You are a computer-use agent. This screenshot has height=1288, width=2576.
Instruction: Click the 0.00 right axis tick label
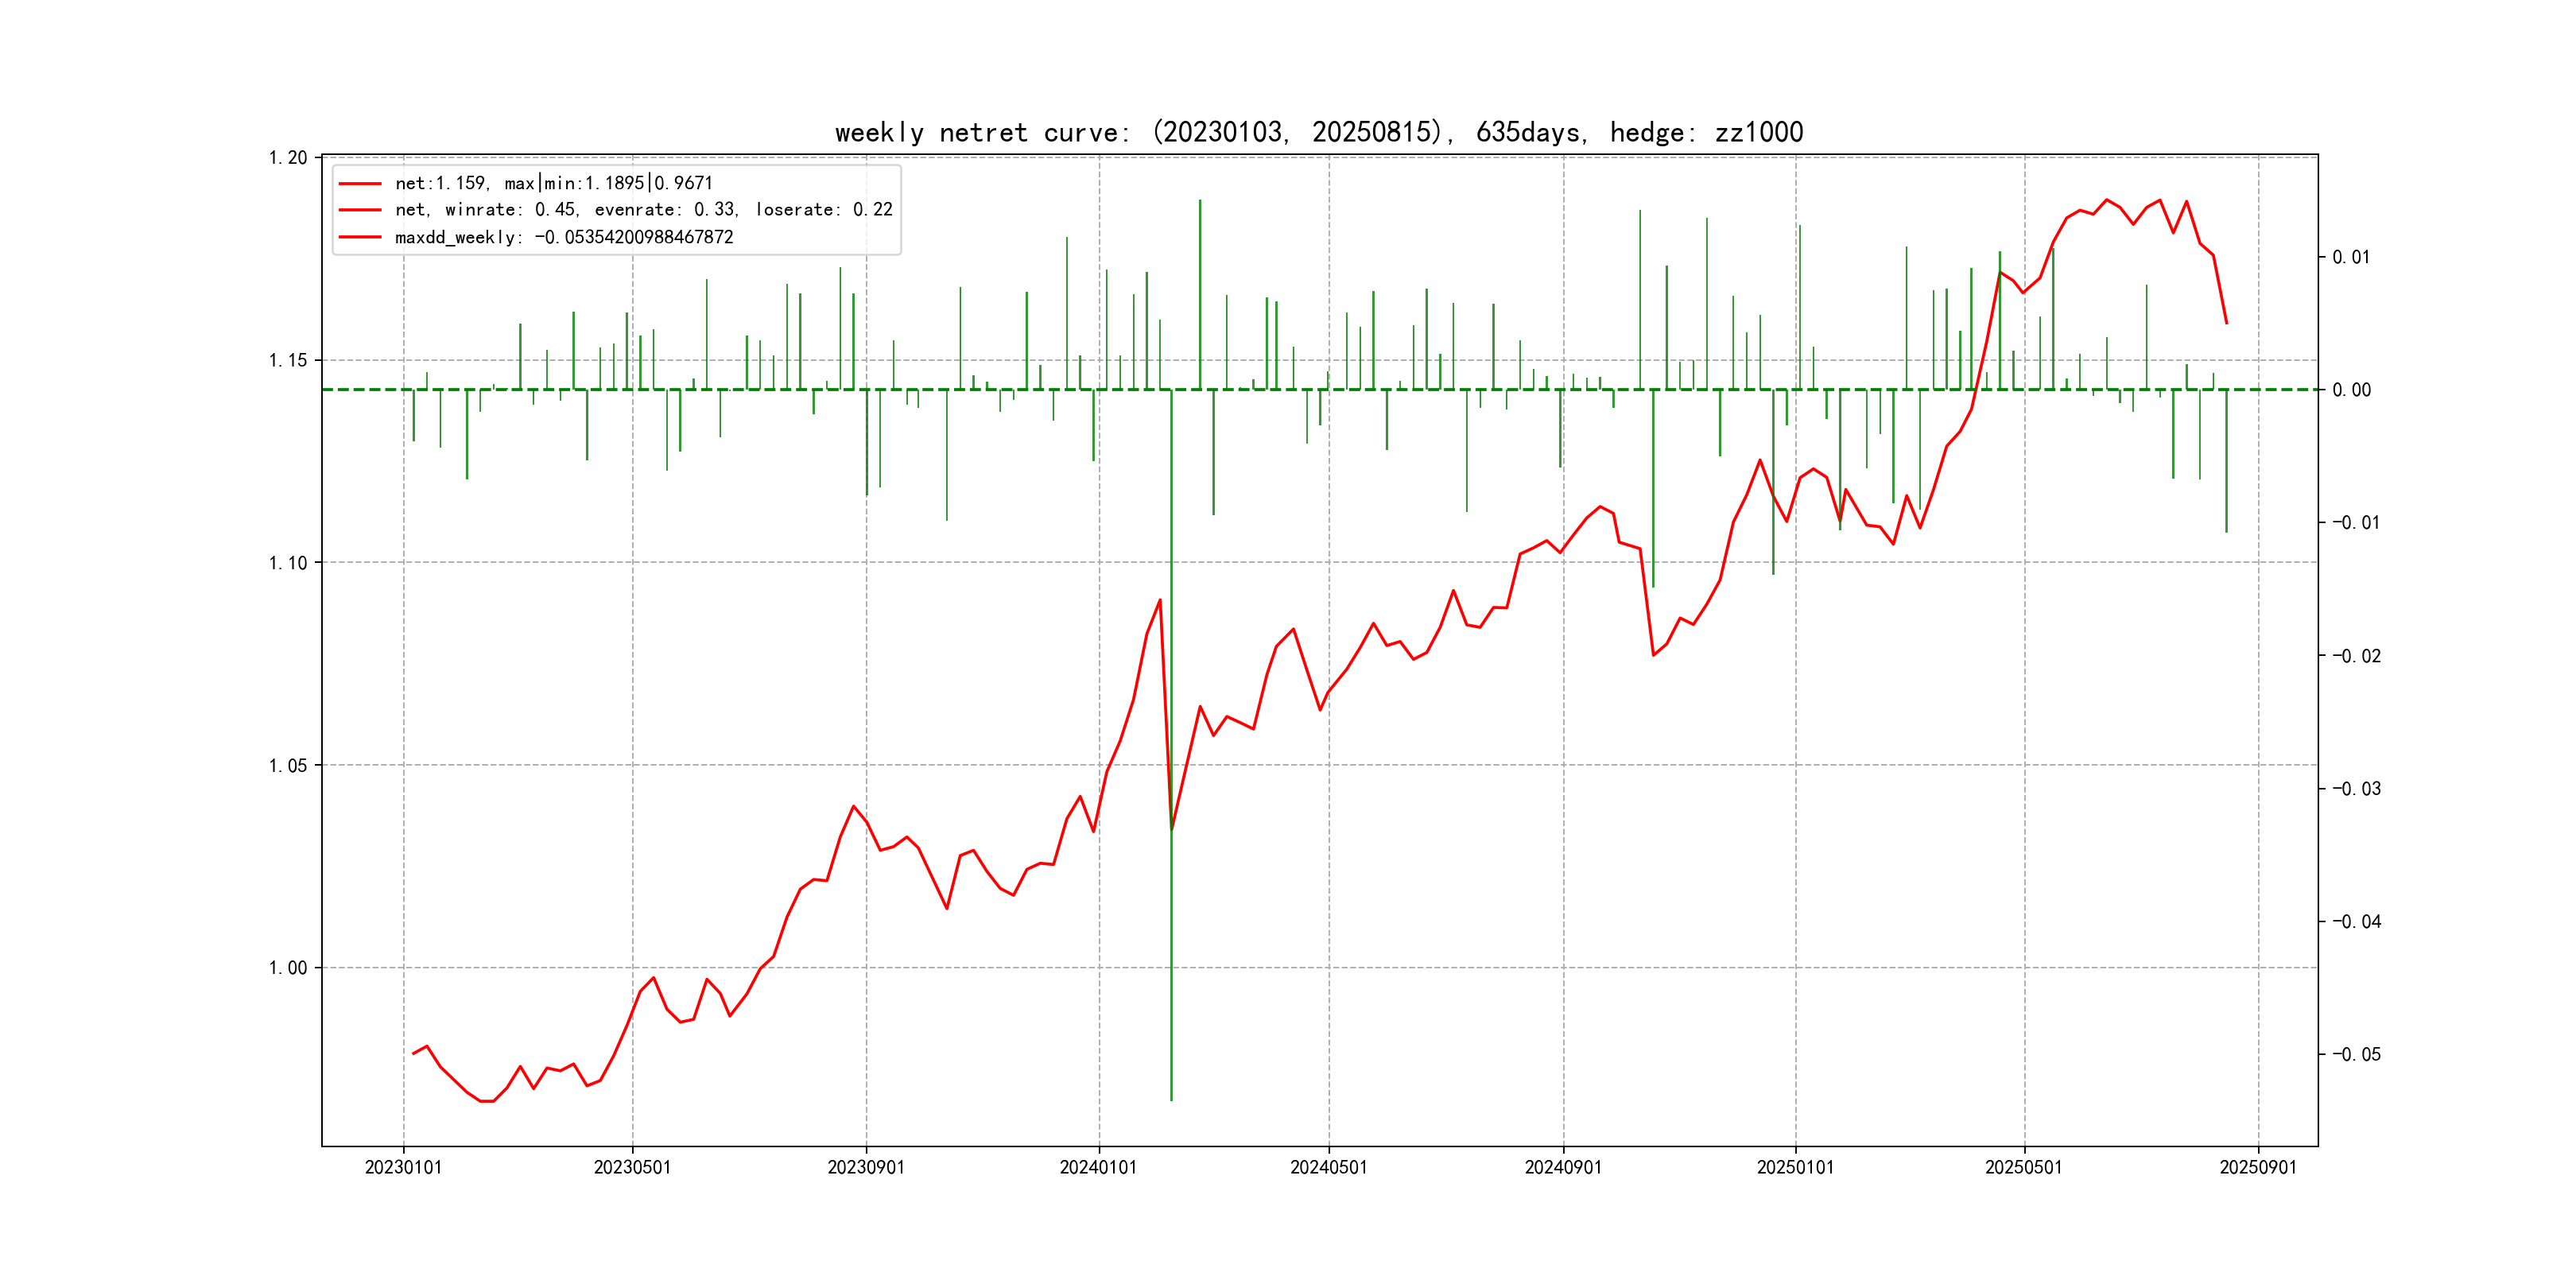[x=2351, y=390]
